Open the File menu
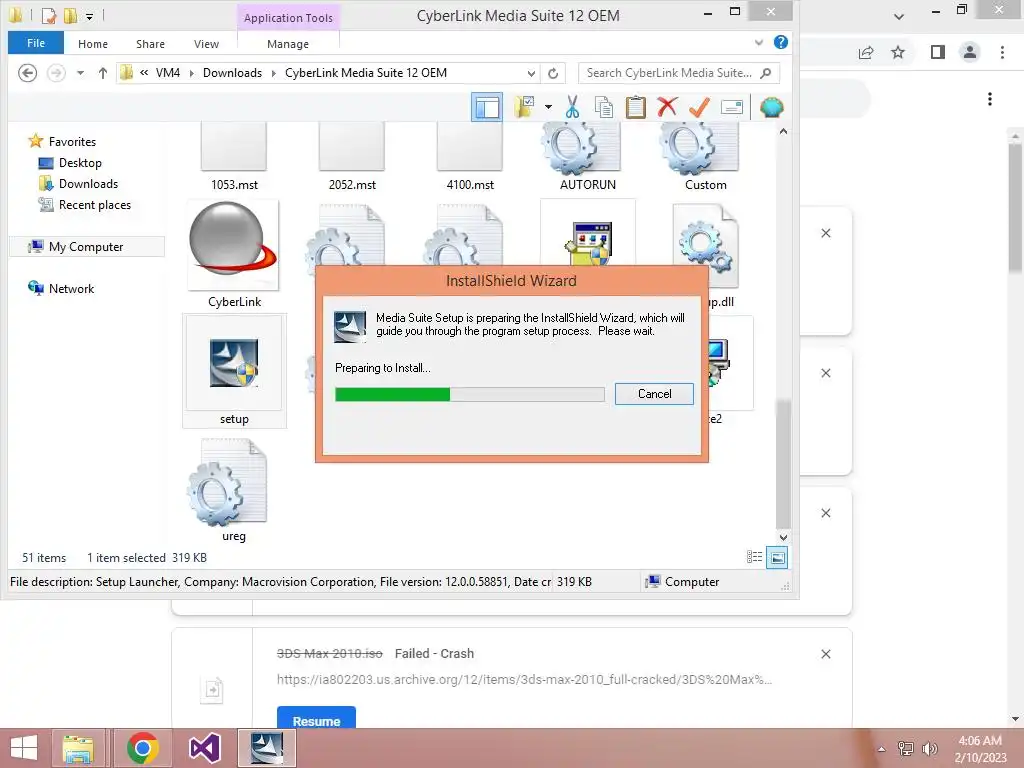Viewport: 1024px width, 768px height. click(36, 43)
